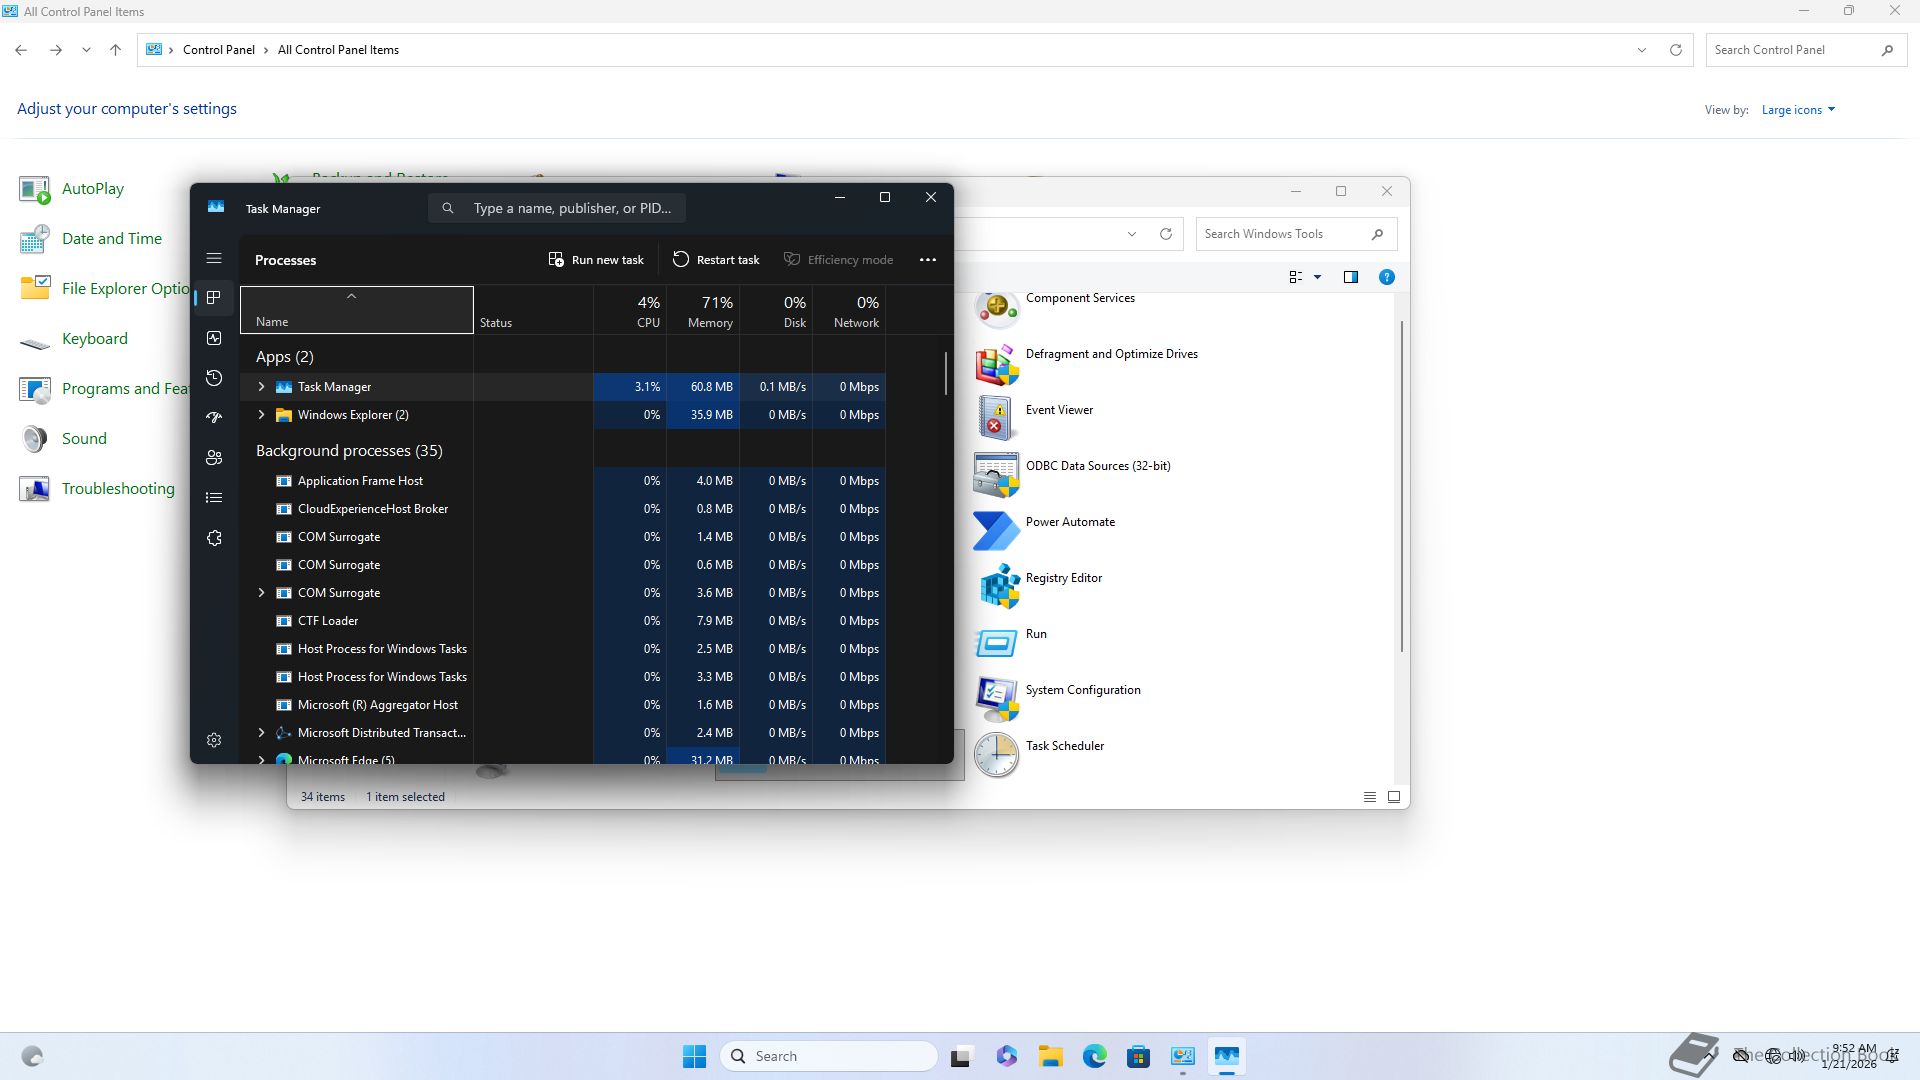1920x1080 pixels.
Task: Click Restart task button
Action: [x=716, y=260]
